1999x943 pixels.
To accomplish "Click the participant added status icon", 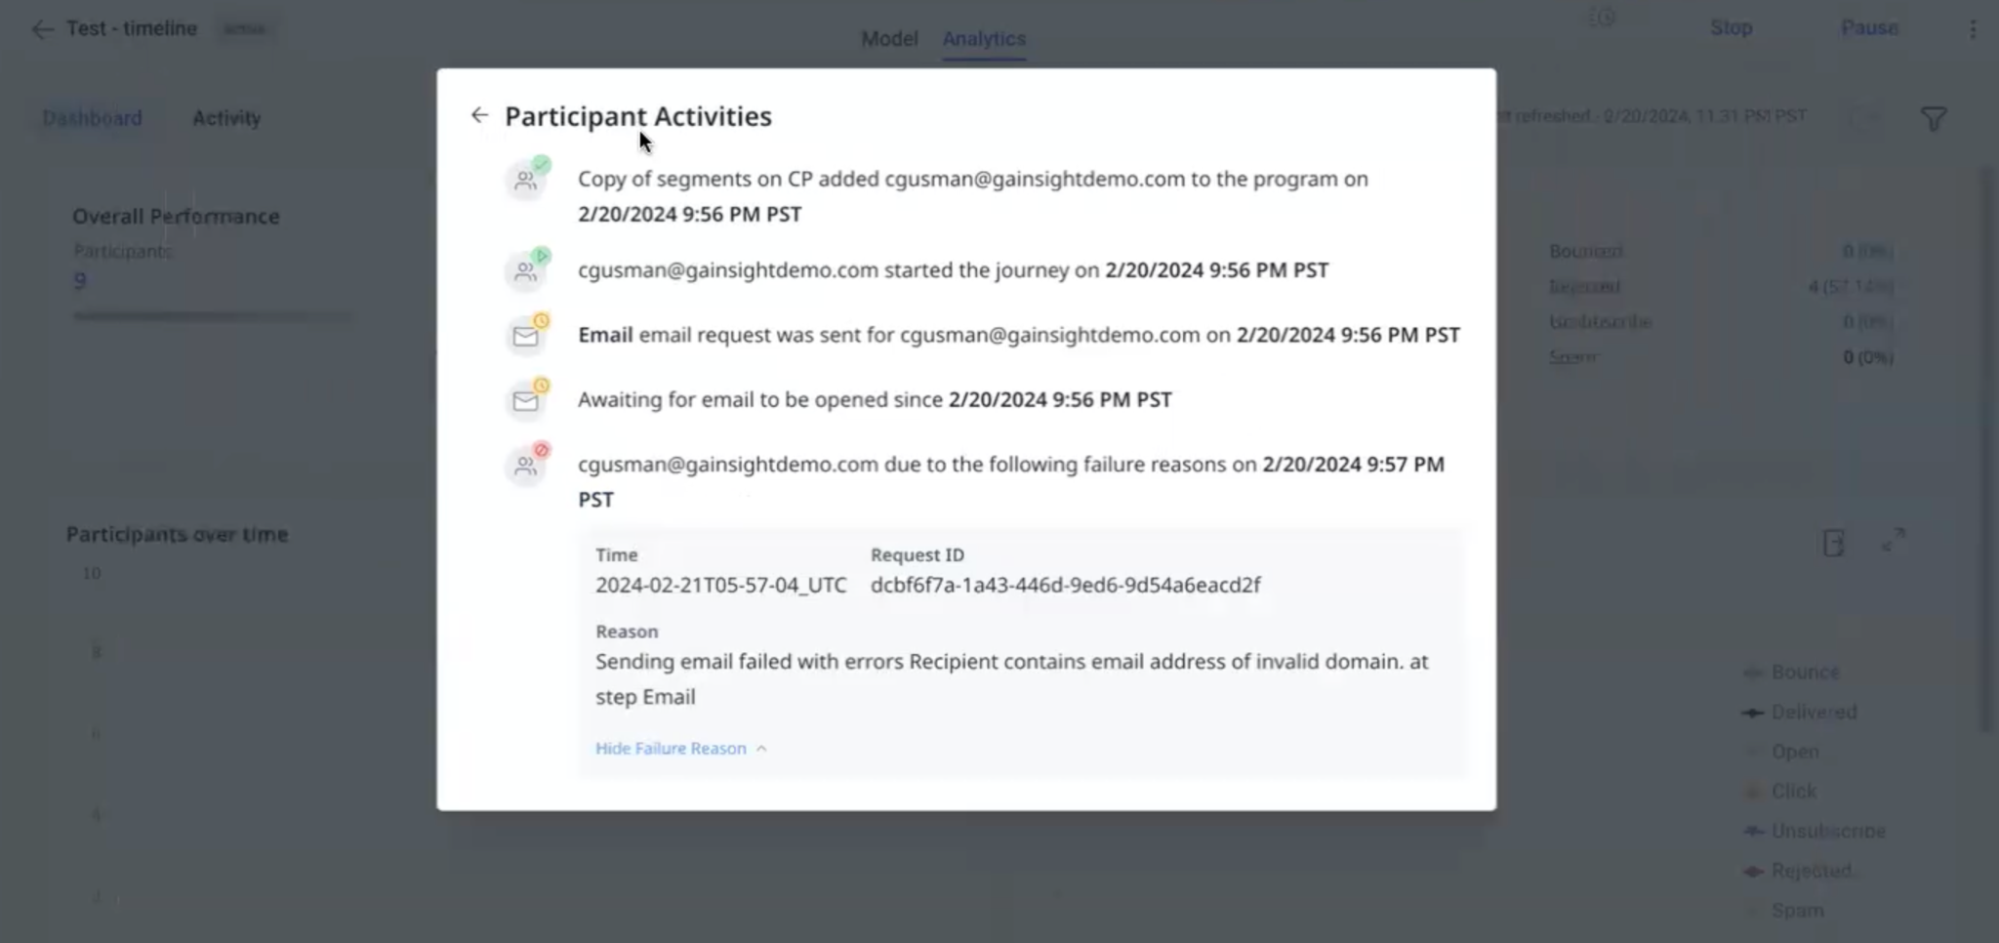I will (x=527, y=180).
